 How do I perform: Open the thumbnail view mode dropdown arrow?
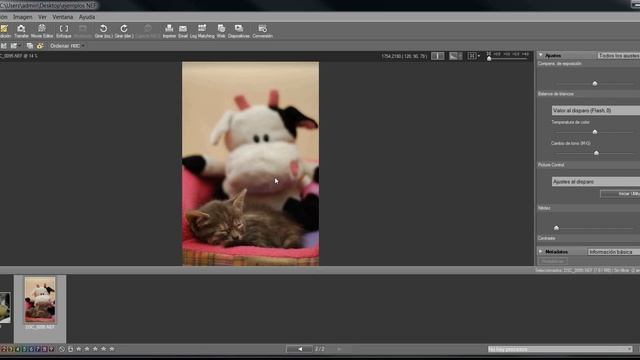(19, 46)
